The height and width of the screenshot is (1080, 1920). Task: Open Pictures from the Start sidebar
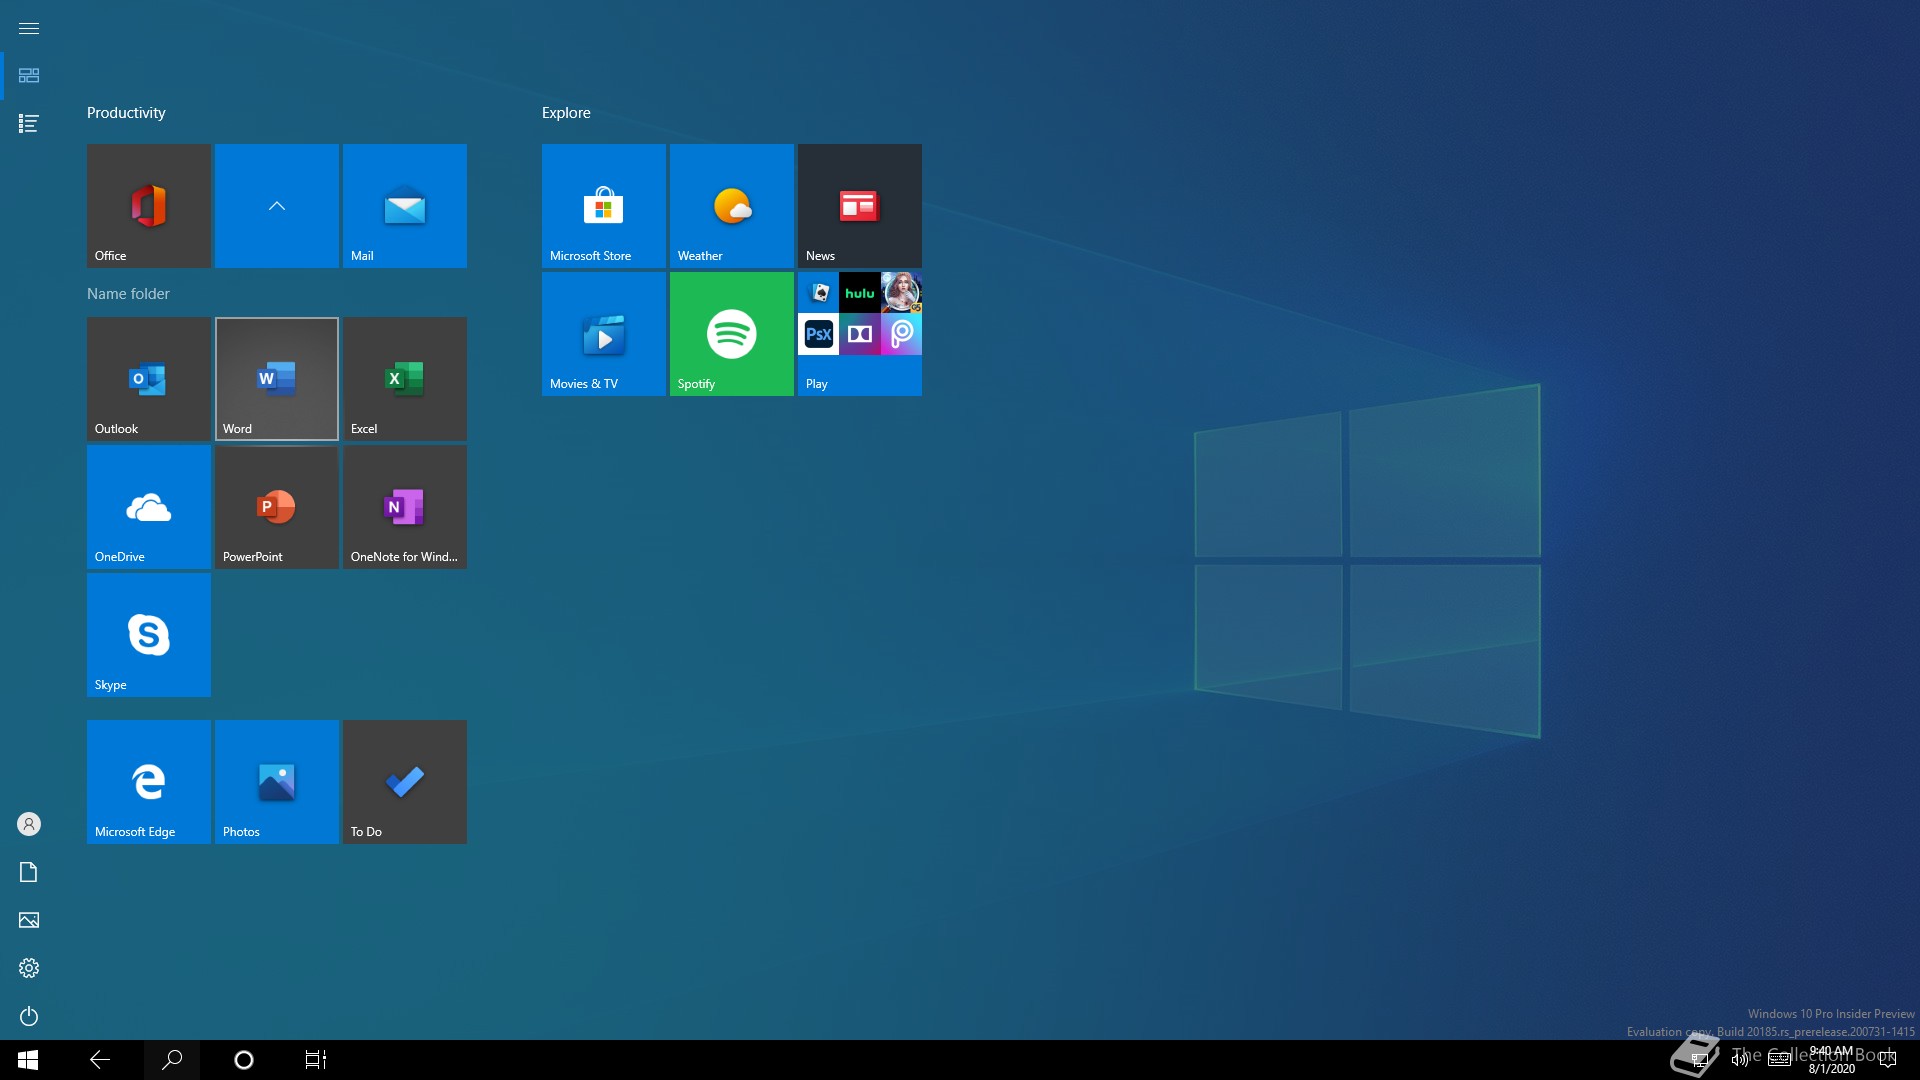(29, 920)
